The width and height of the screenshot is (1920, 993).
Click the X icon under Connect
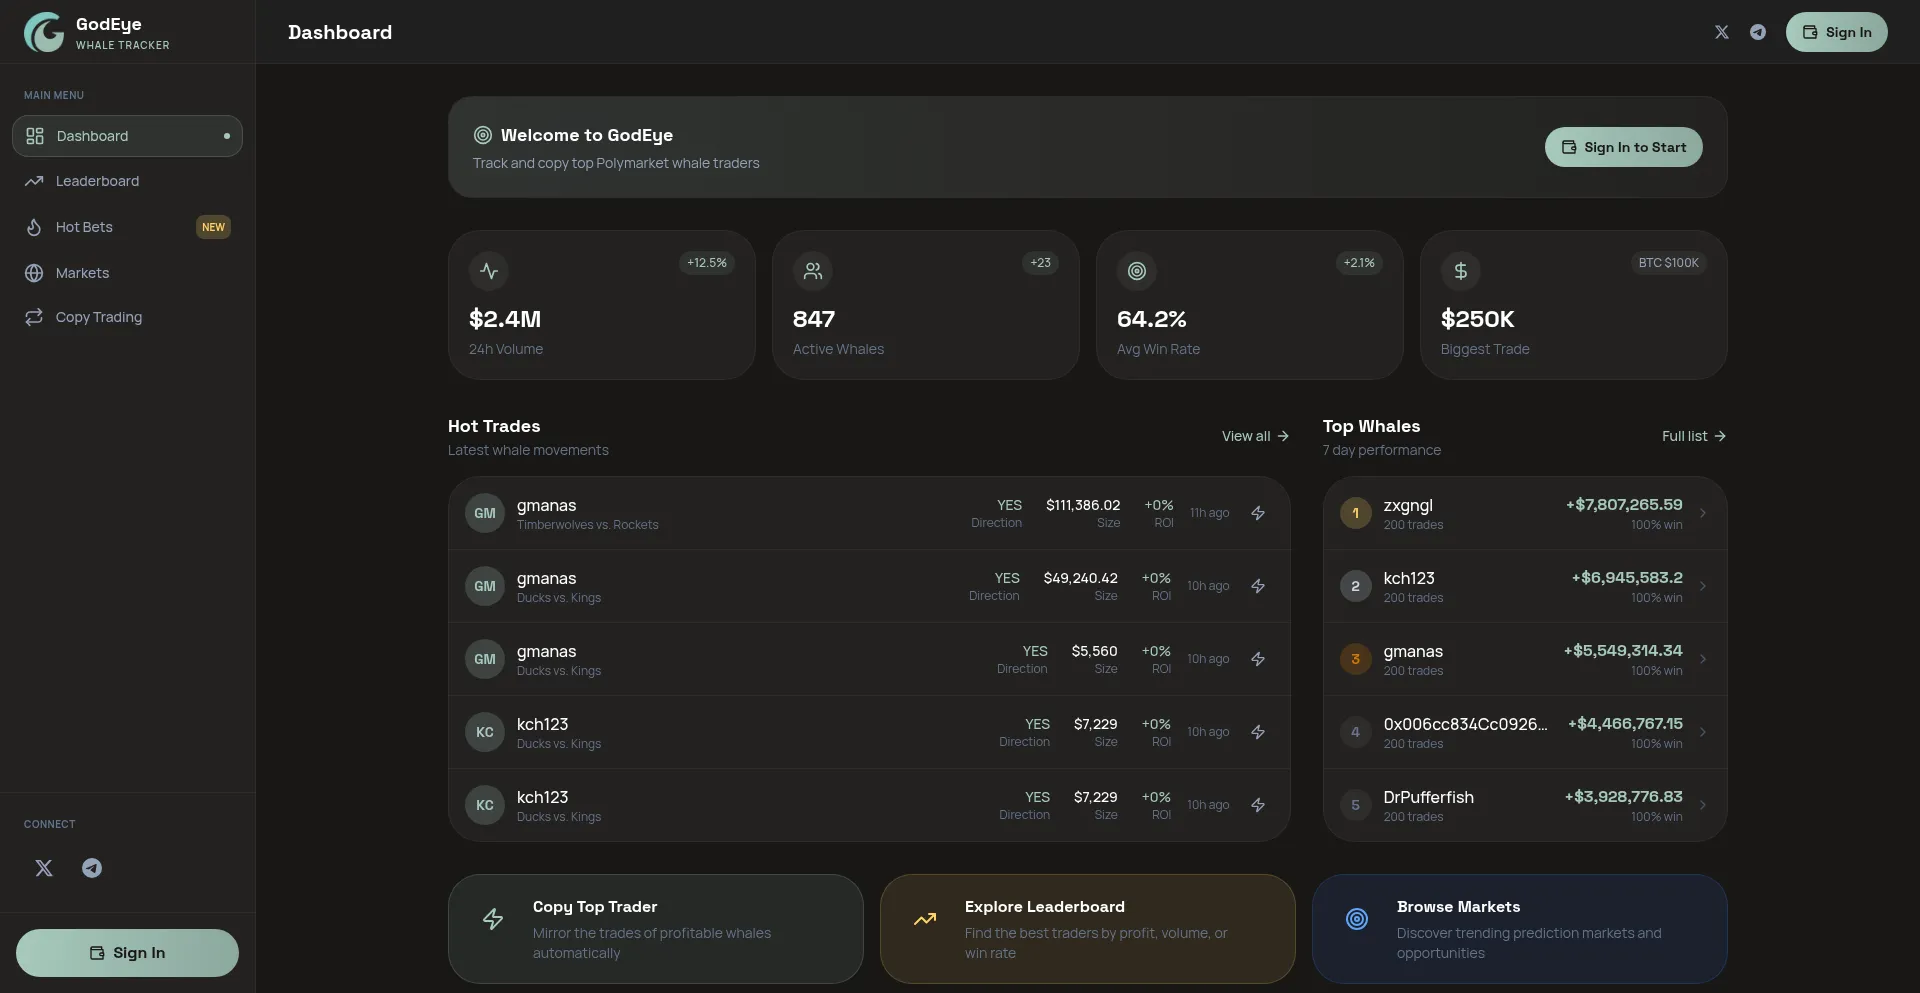pyautogui.click(x=44, y=868)
